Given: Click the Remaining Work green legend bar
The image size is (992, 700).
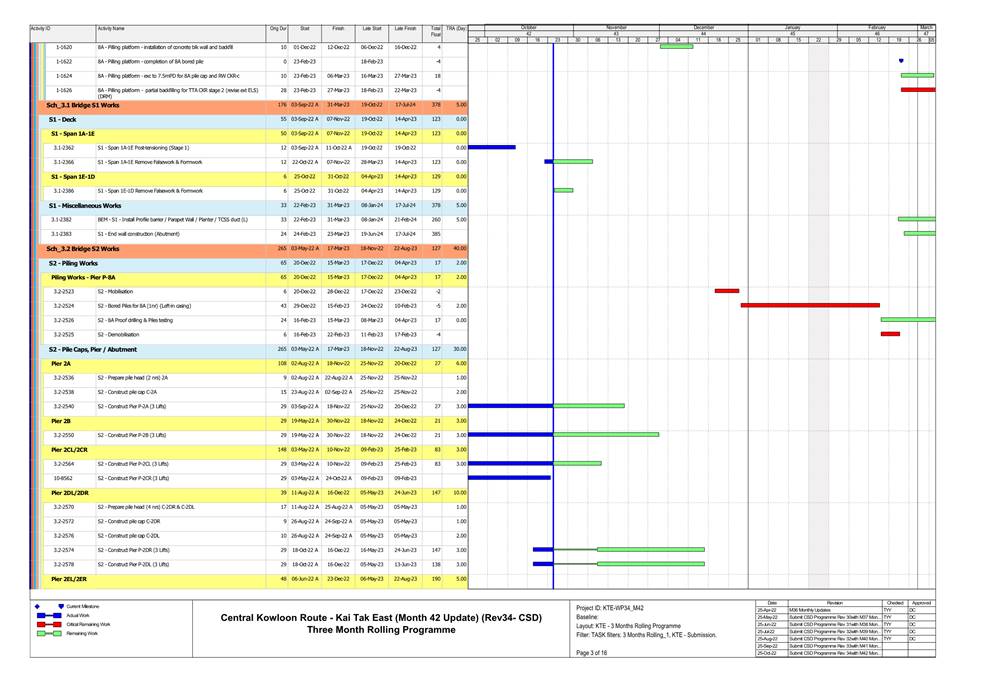Looking at the screenshot, I should click(48, 633).
